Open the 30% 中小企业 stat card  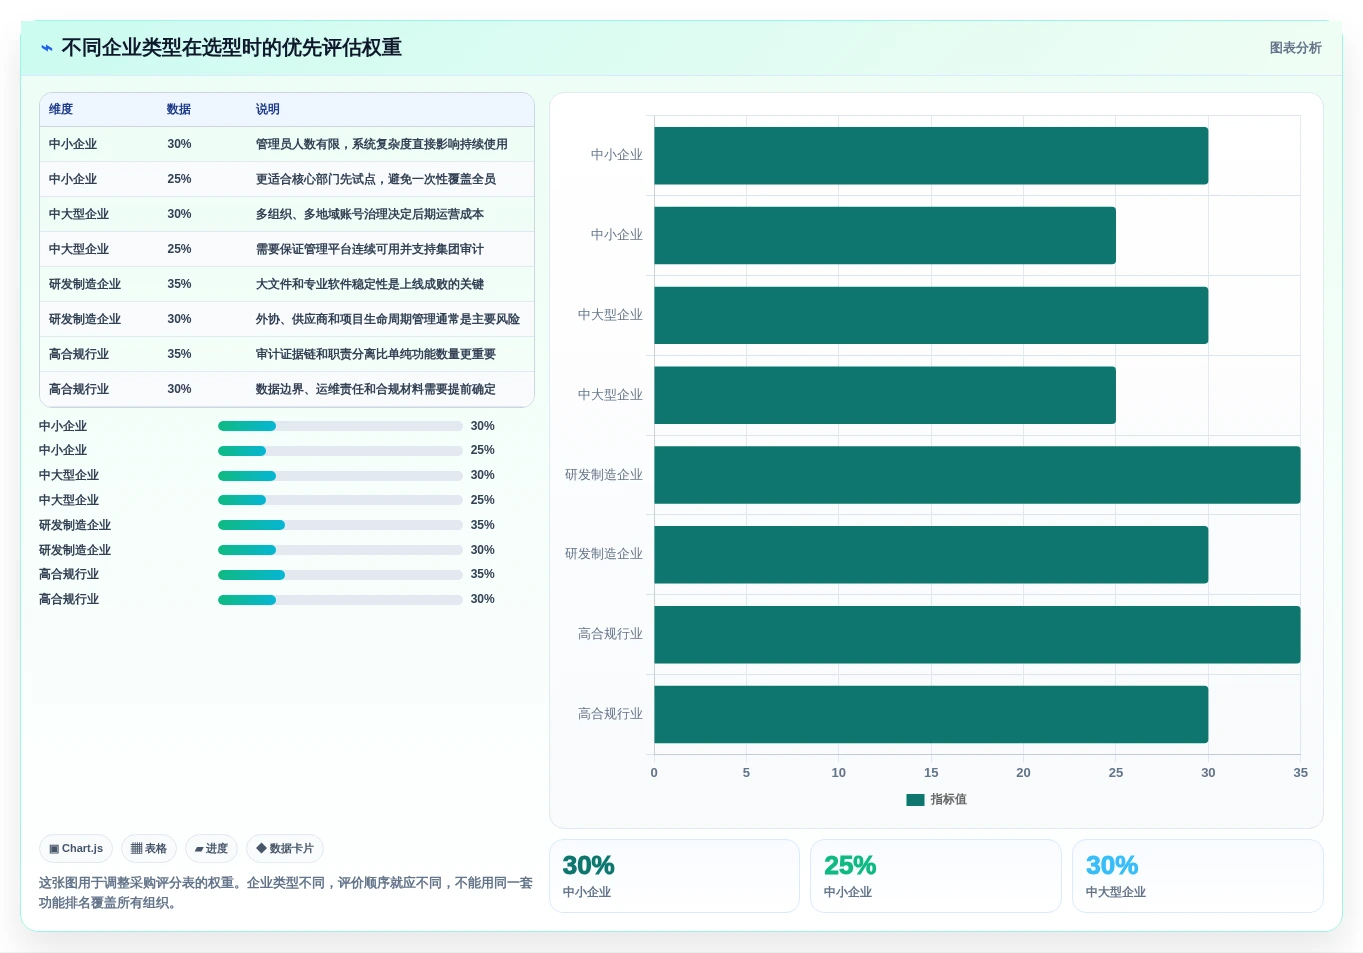pyautogui.click(x=674, y=876)
